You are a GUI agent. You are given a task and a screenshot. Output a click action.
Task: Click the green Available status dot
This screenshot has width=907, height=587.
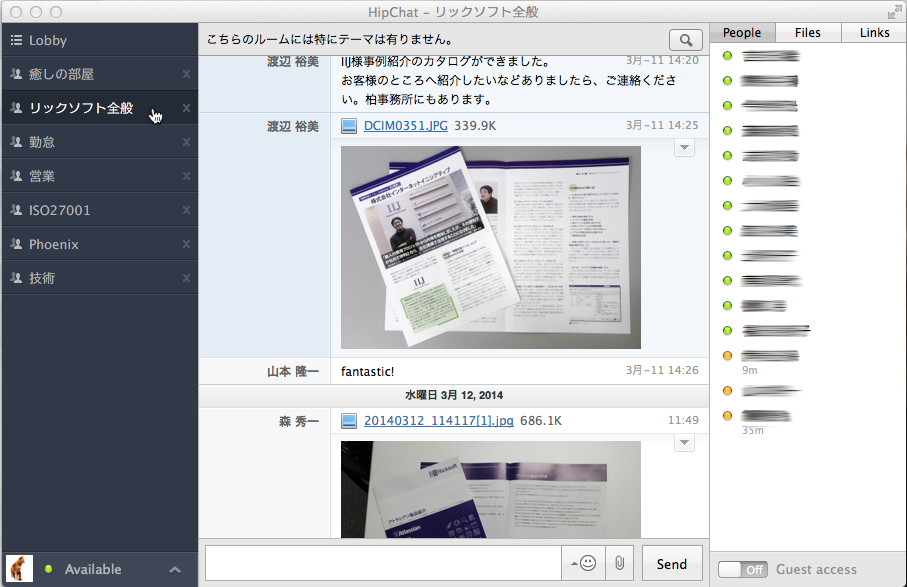49,568
